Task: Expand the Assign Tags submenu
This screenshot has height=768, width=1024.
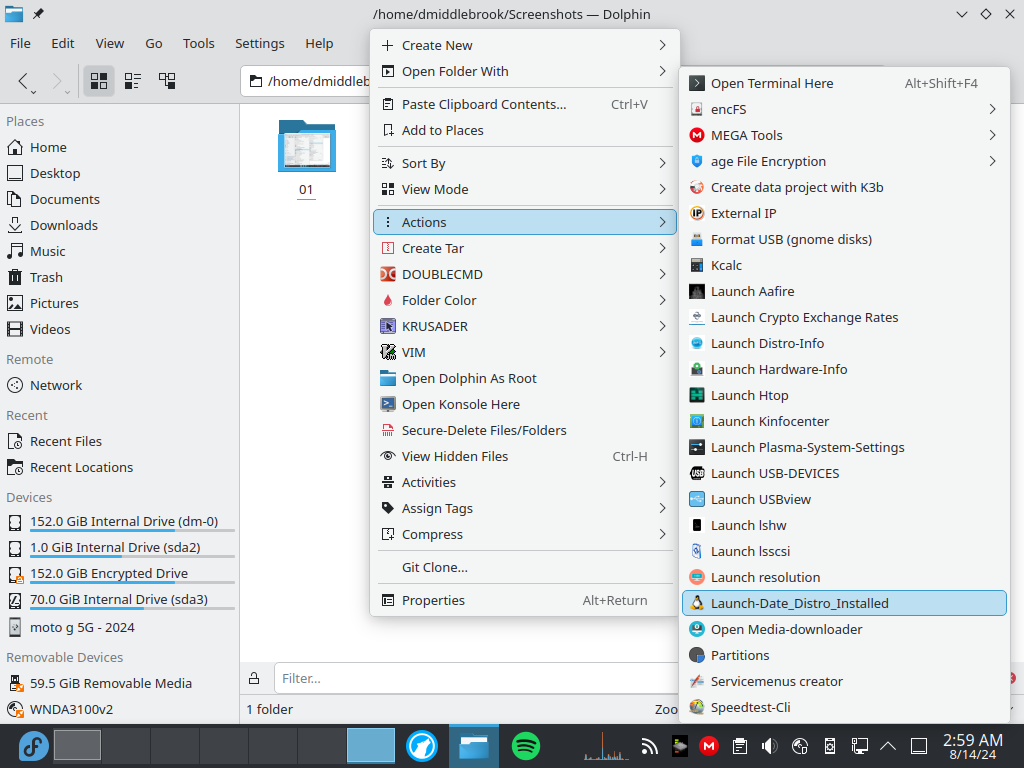Action: tap(524, 508)
